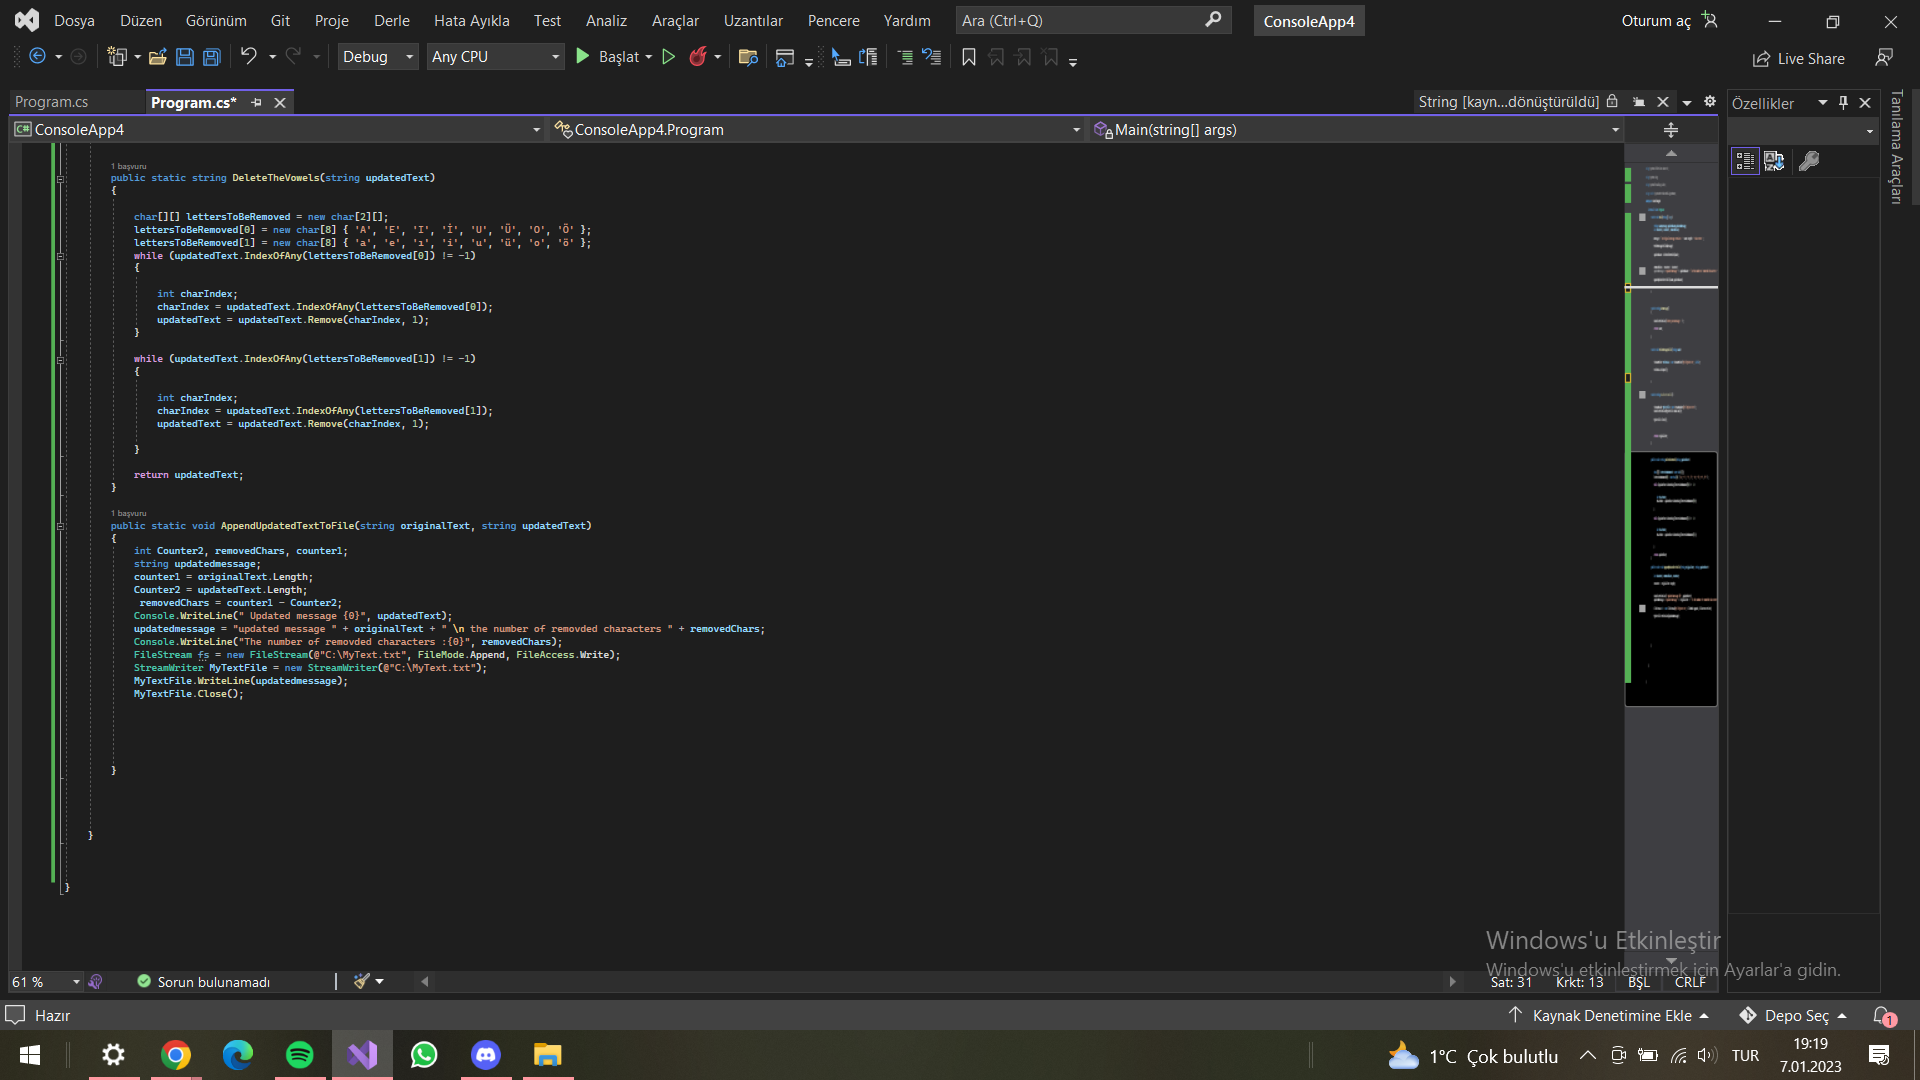Toggle Categorized view in Özellikler panel
Image resolution: width=1920 pixels, height=1080 pixels.
[1745, 161]
